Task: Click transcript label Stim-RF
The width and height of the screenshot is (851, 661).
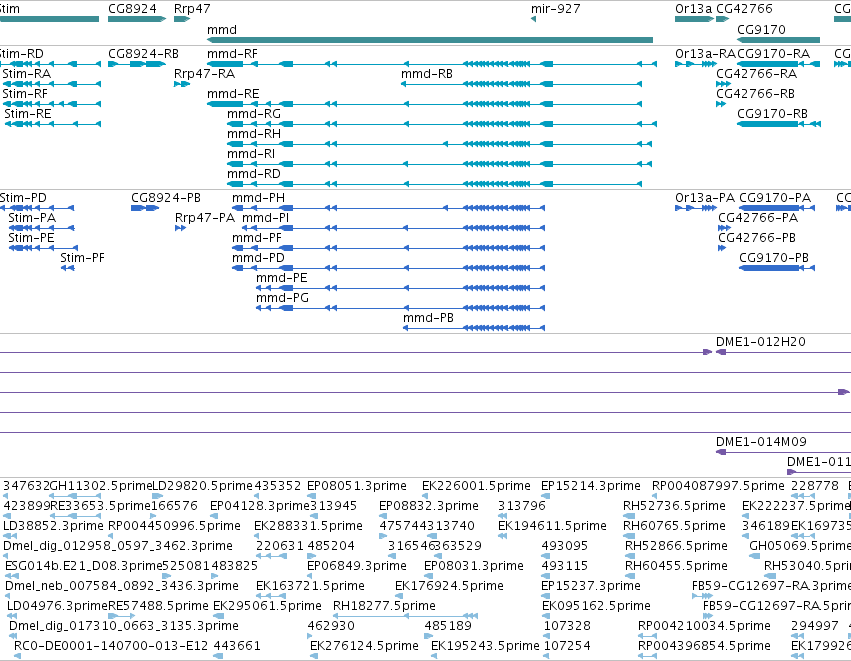Action: [25, 94]
